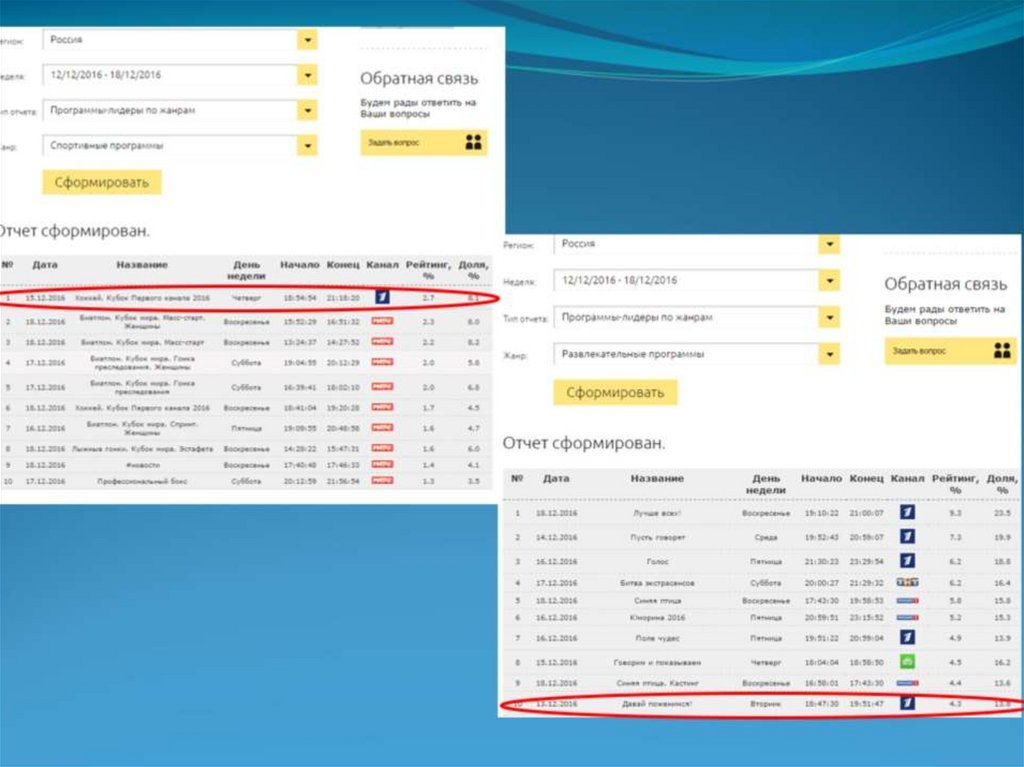Select Профессиональный бокс program name
1024x767 pixels.
click(142, 481)
